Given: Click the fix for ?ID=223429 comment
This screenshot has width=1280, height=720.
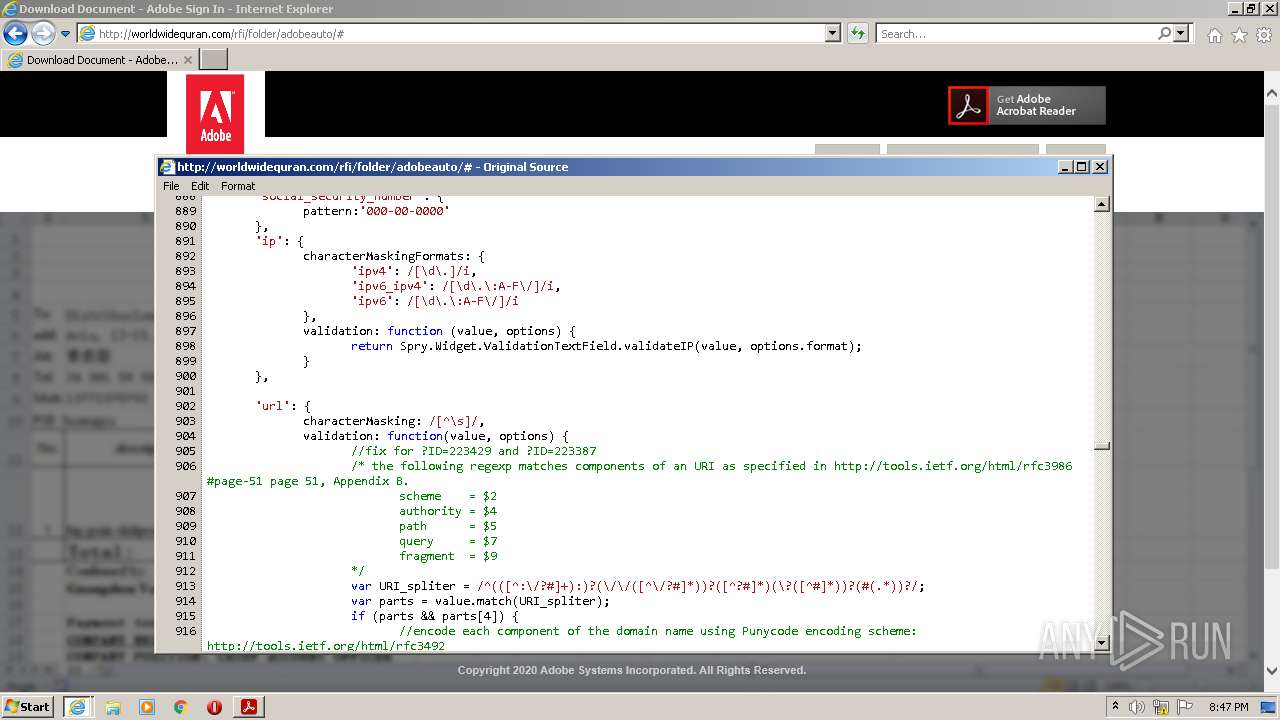Looking at the screenshot, I should 474,451.
